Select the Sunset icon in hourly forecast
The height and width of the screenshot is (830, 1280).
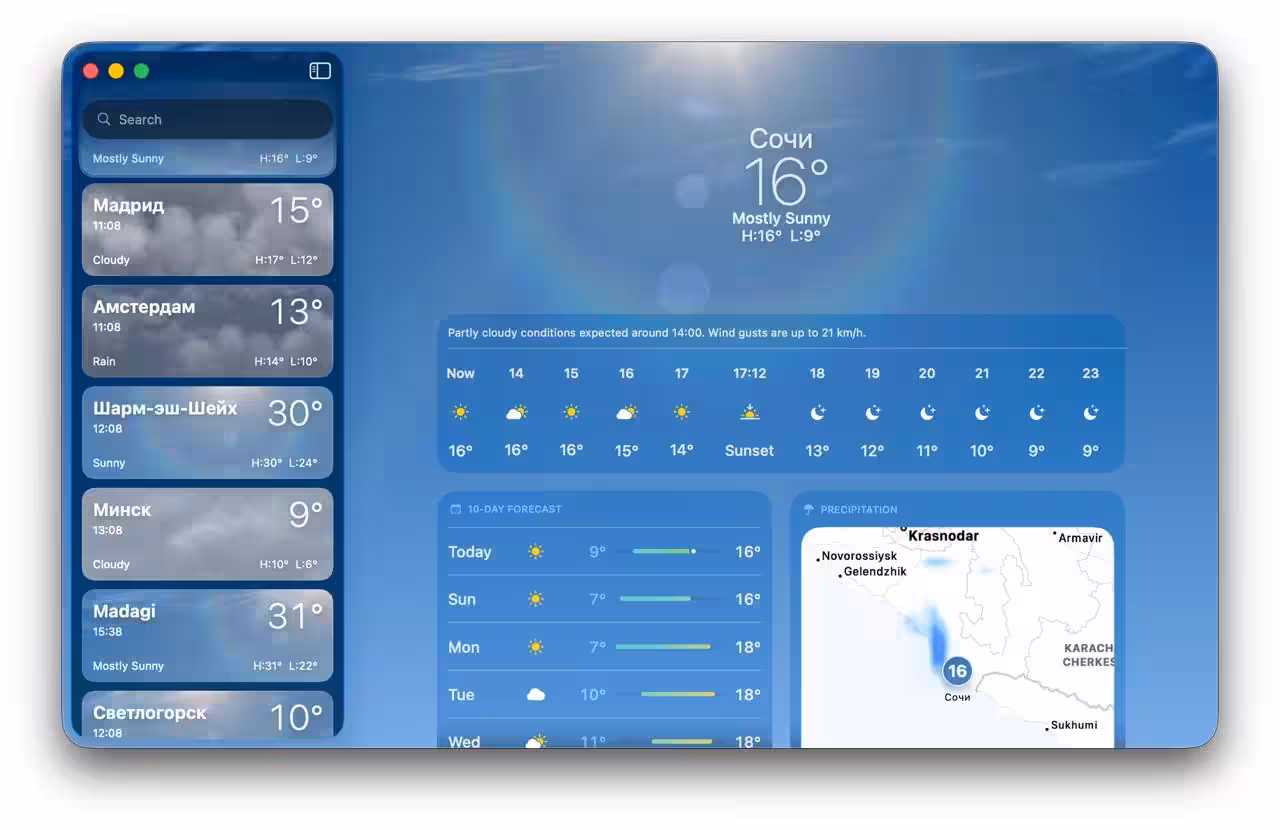749,411
